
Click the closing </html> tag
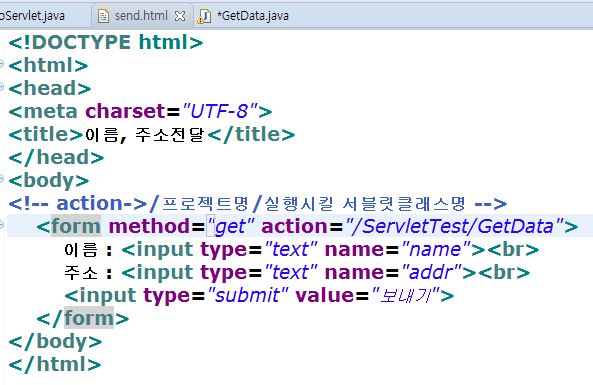coord(55,365)
